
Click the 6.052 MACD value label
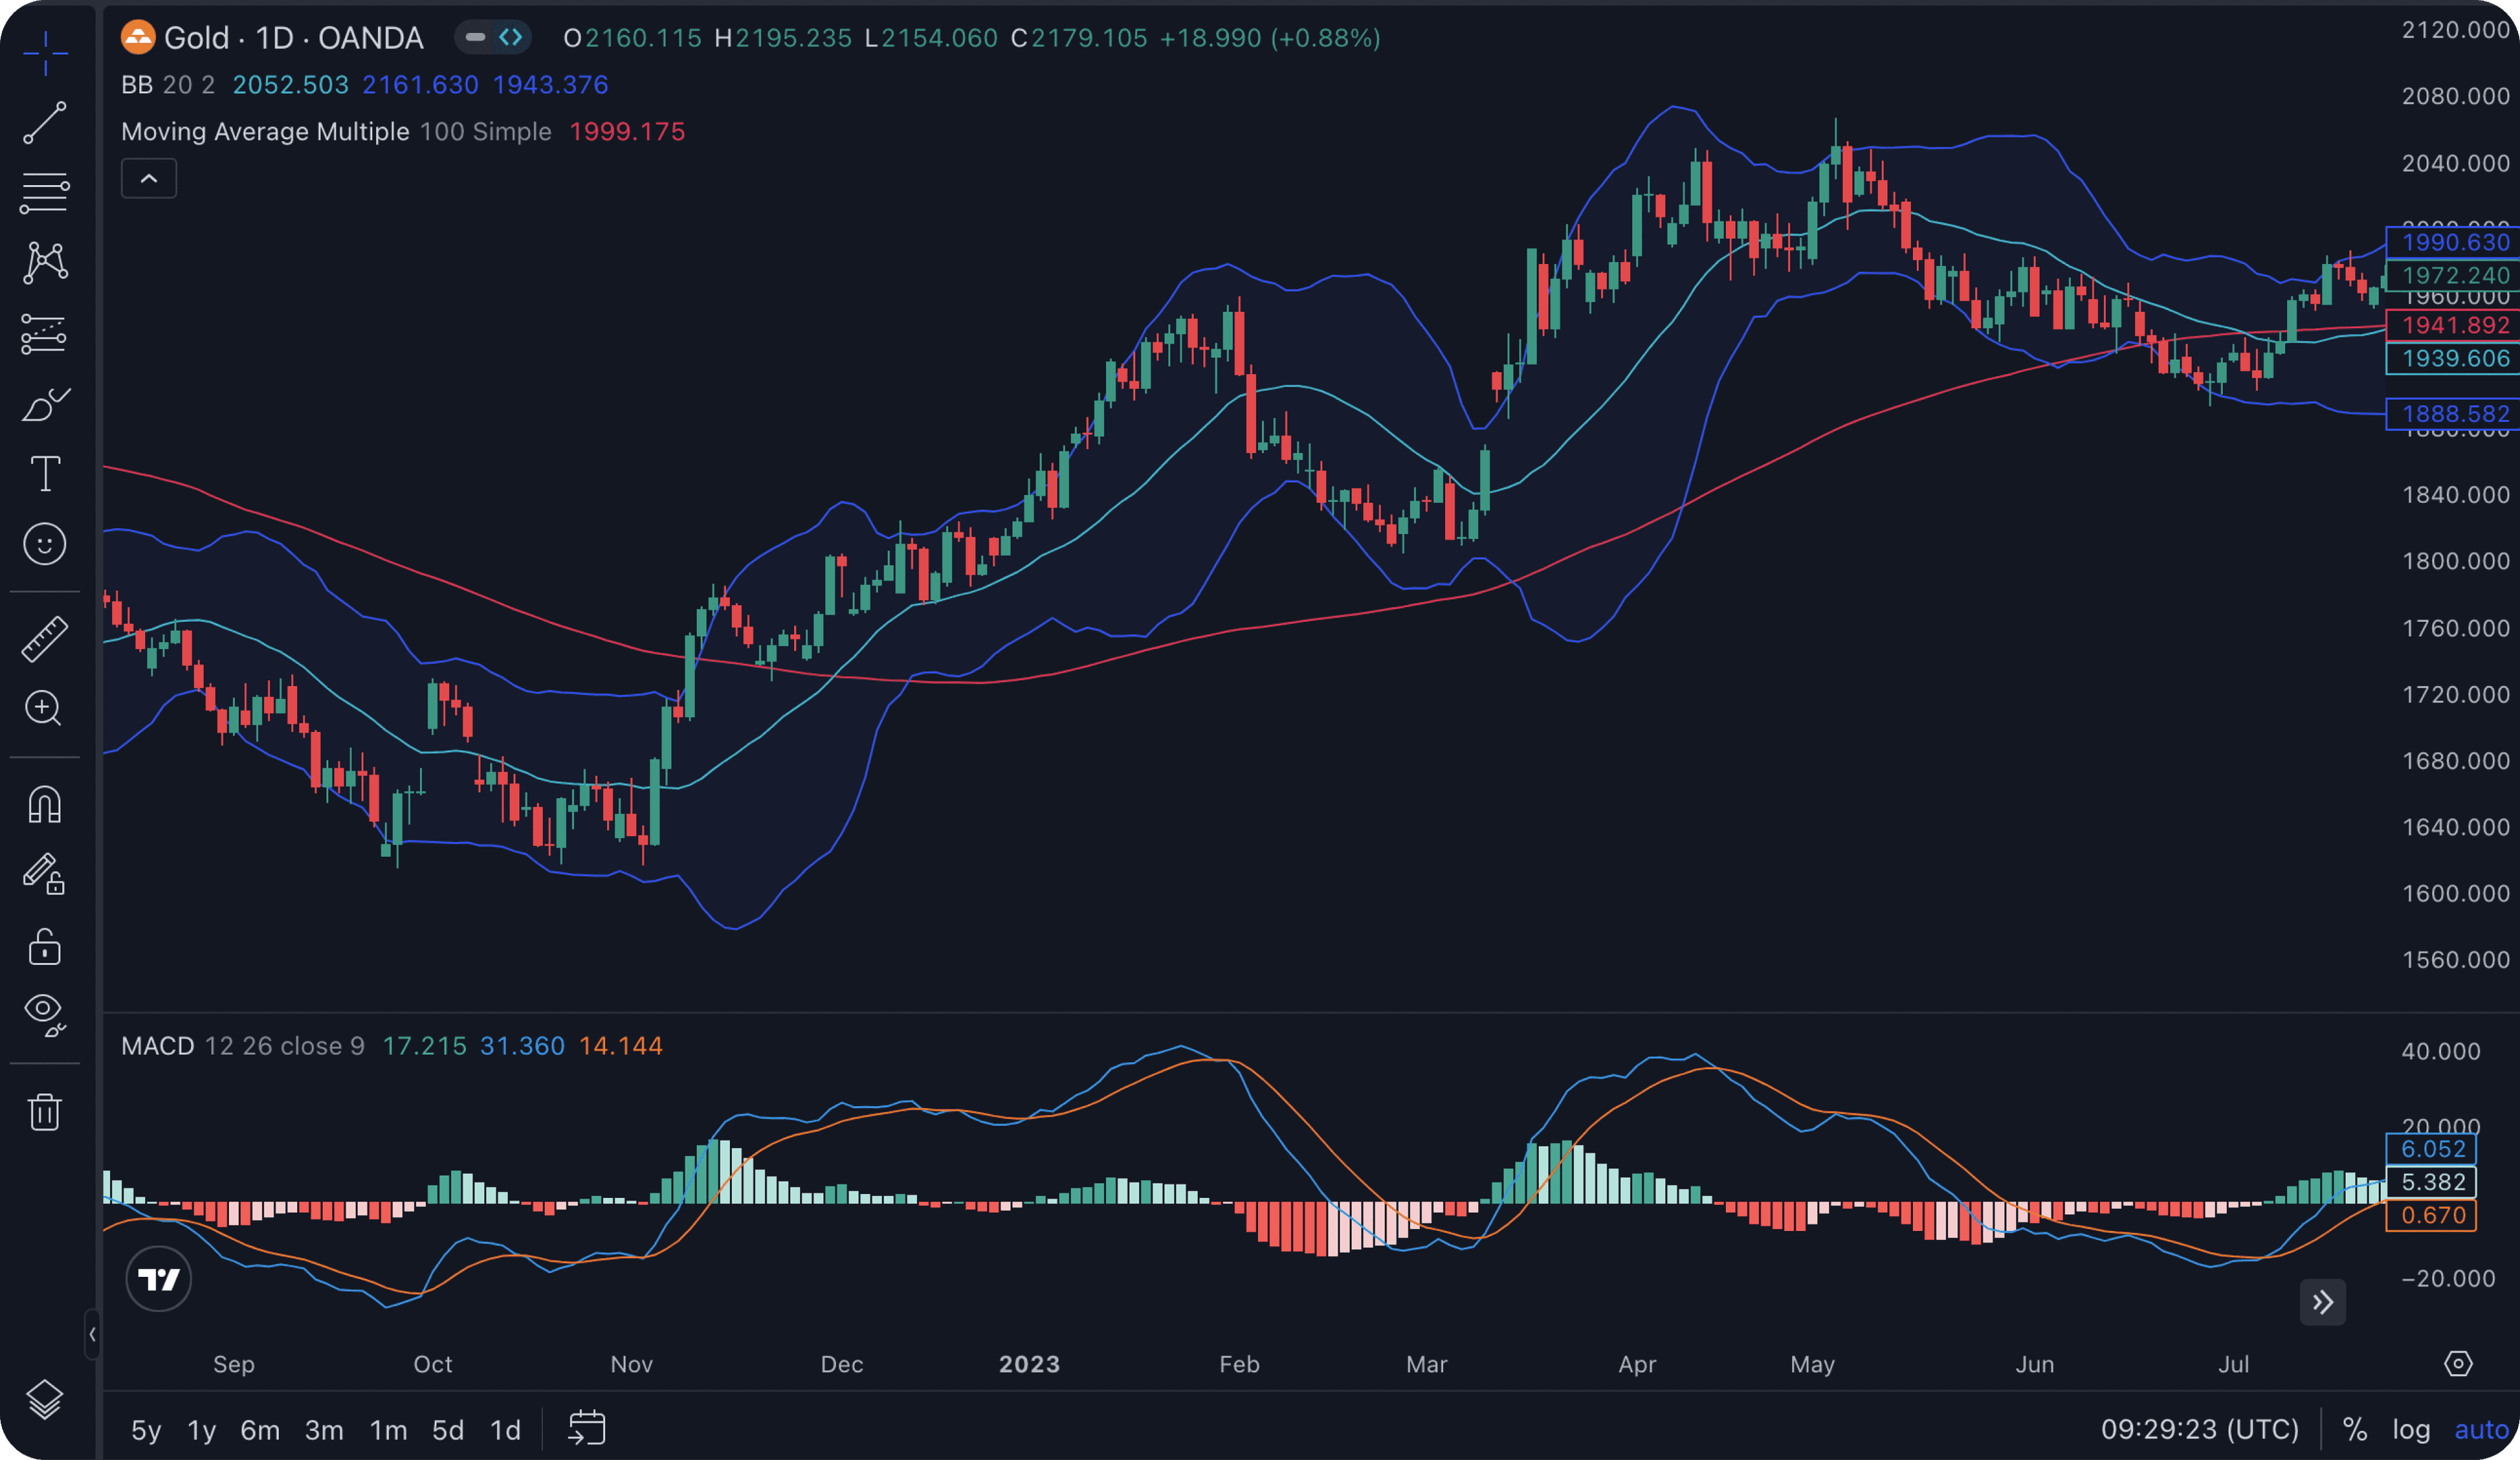[2432, 1149]
